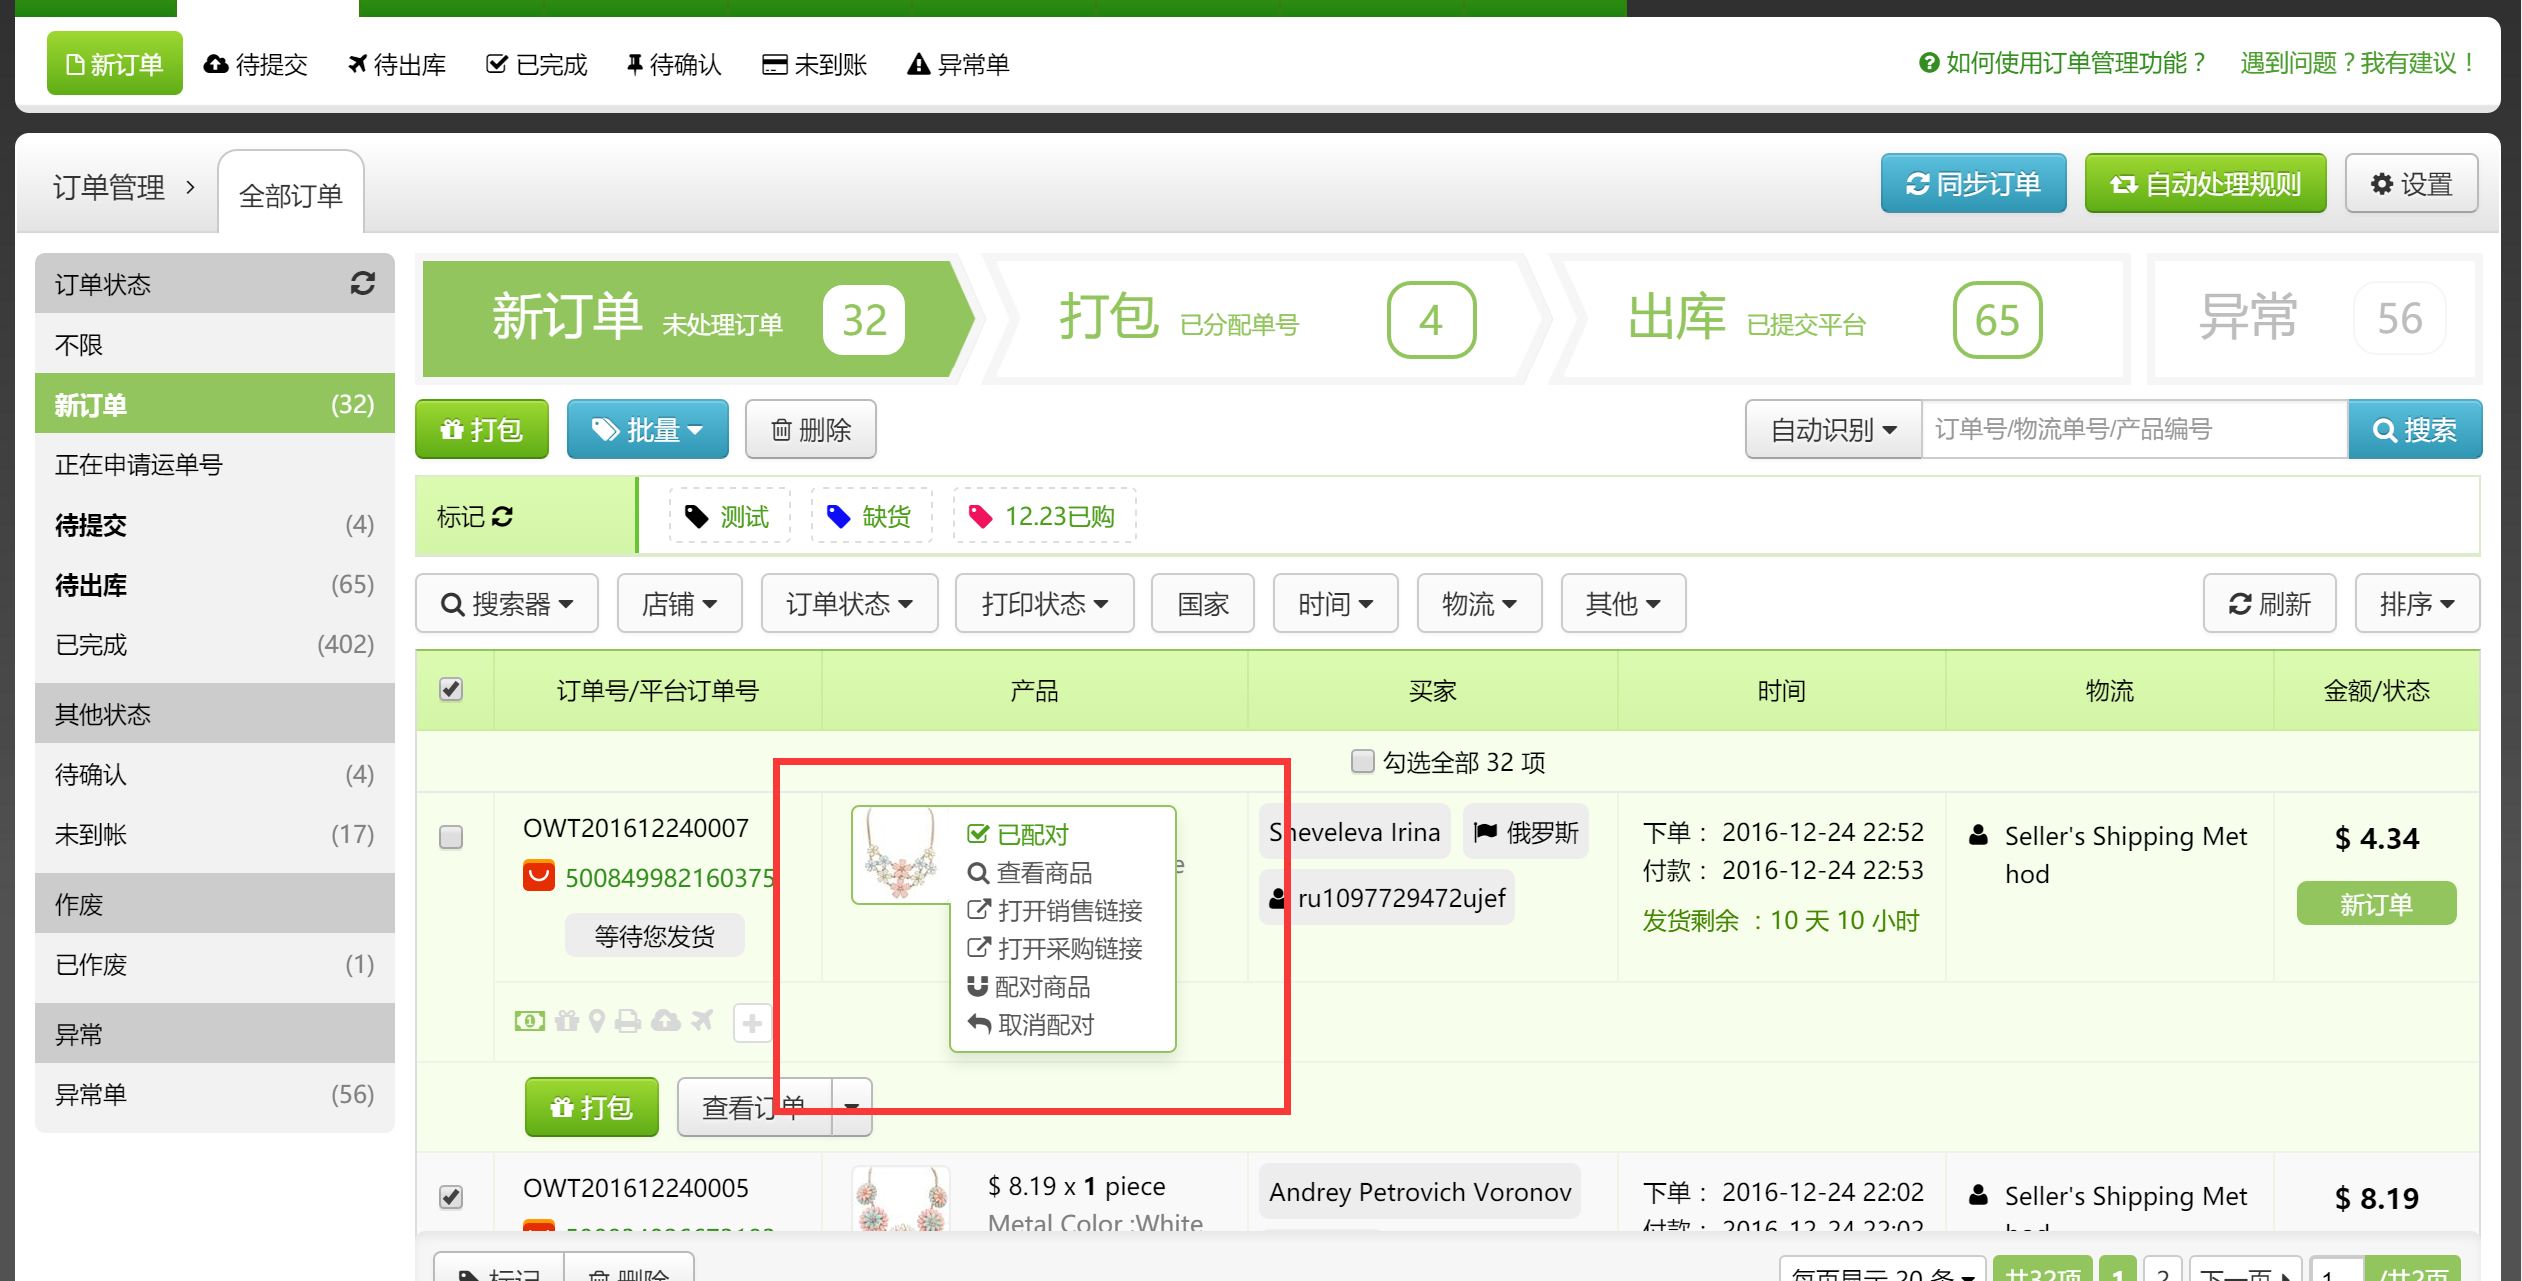Open the 批量 dropdown
The height and width of the screenshot is (1281, 2522).
pos(647,430)
